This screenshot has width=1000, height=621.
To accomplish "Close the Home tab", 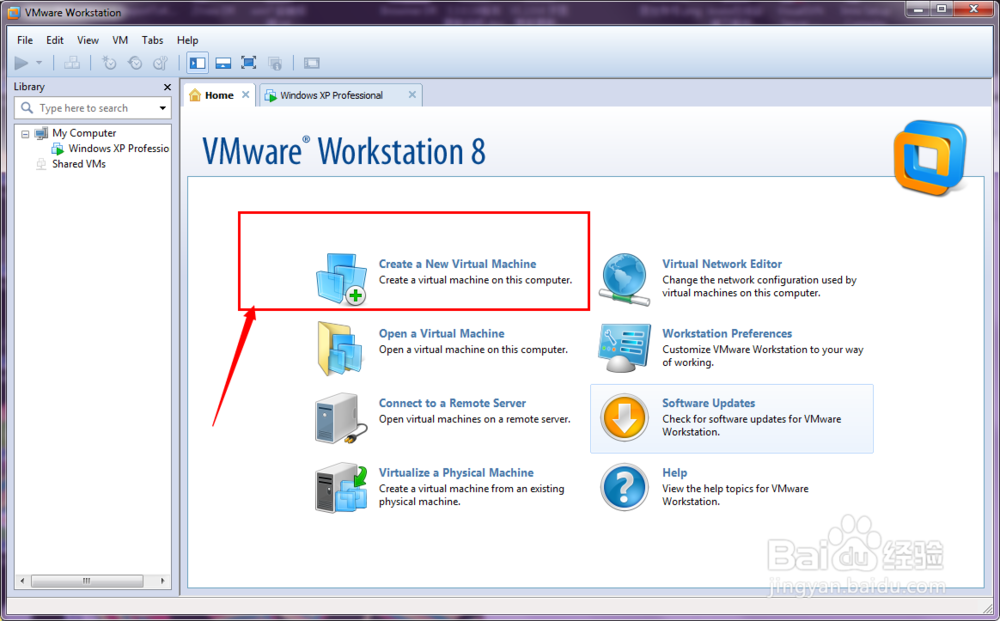I will [x=246, y=94].
